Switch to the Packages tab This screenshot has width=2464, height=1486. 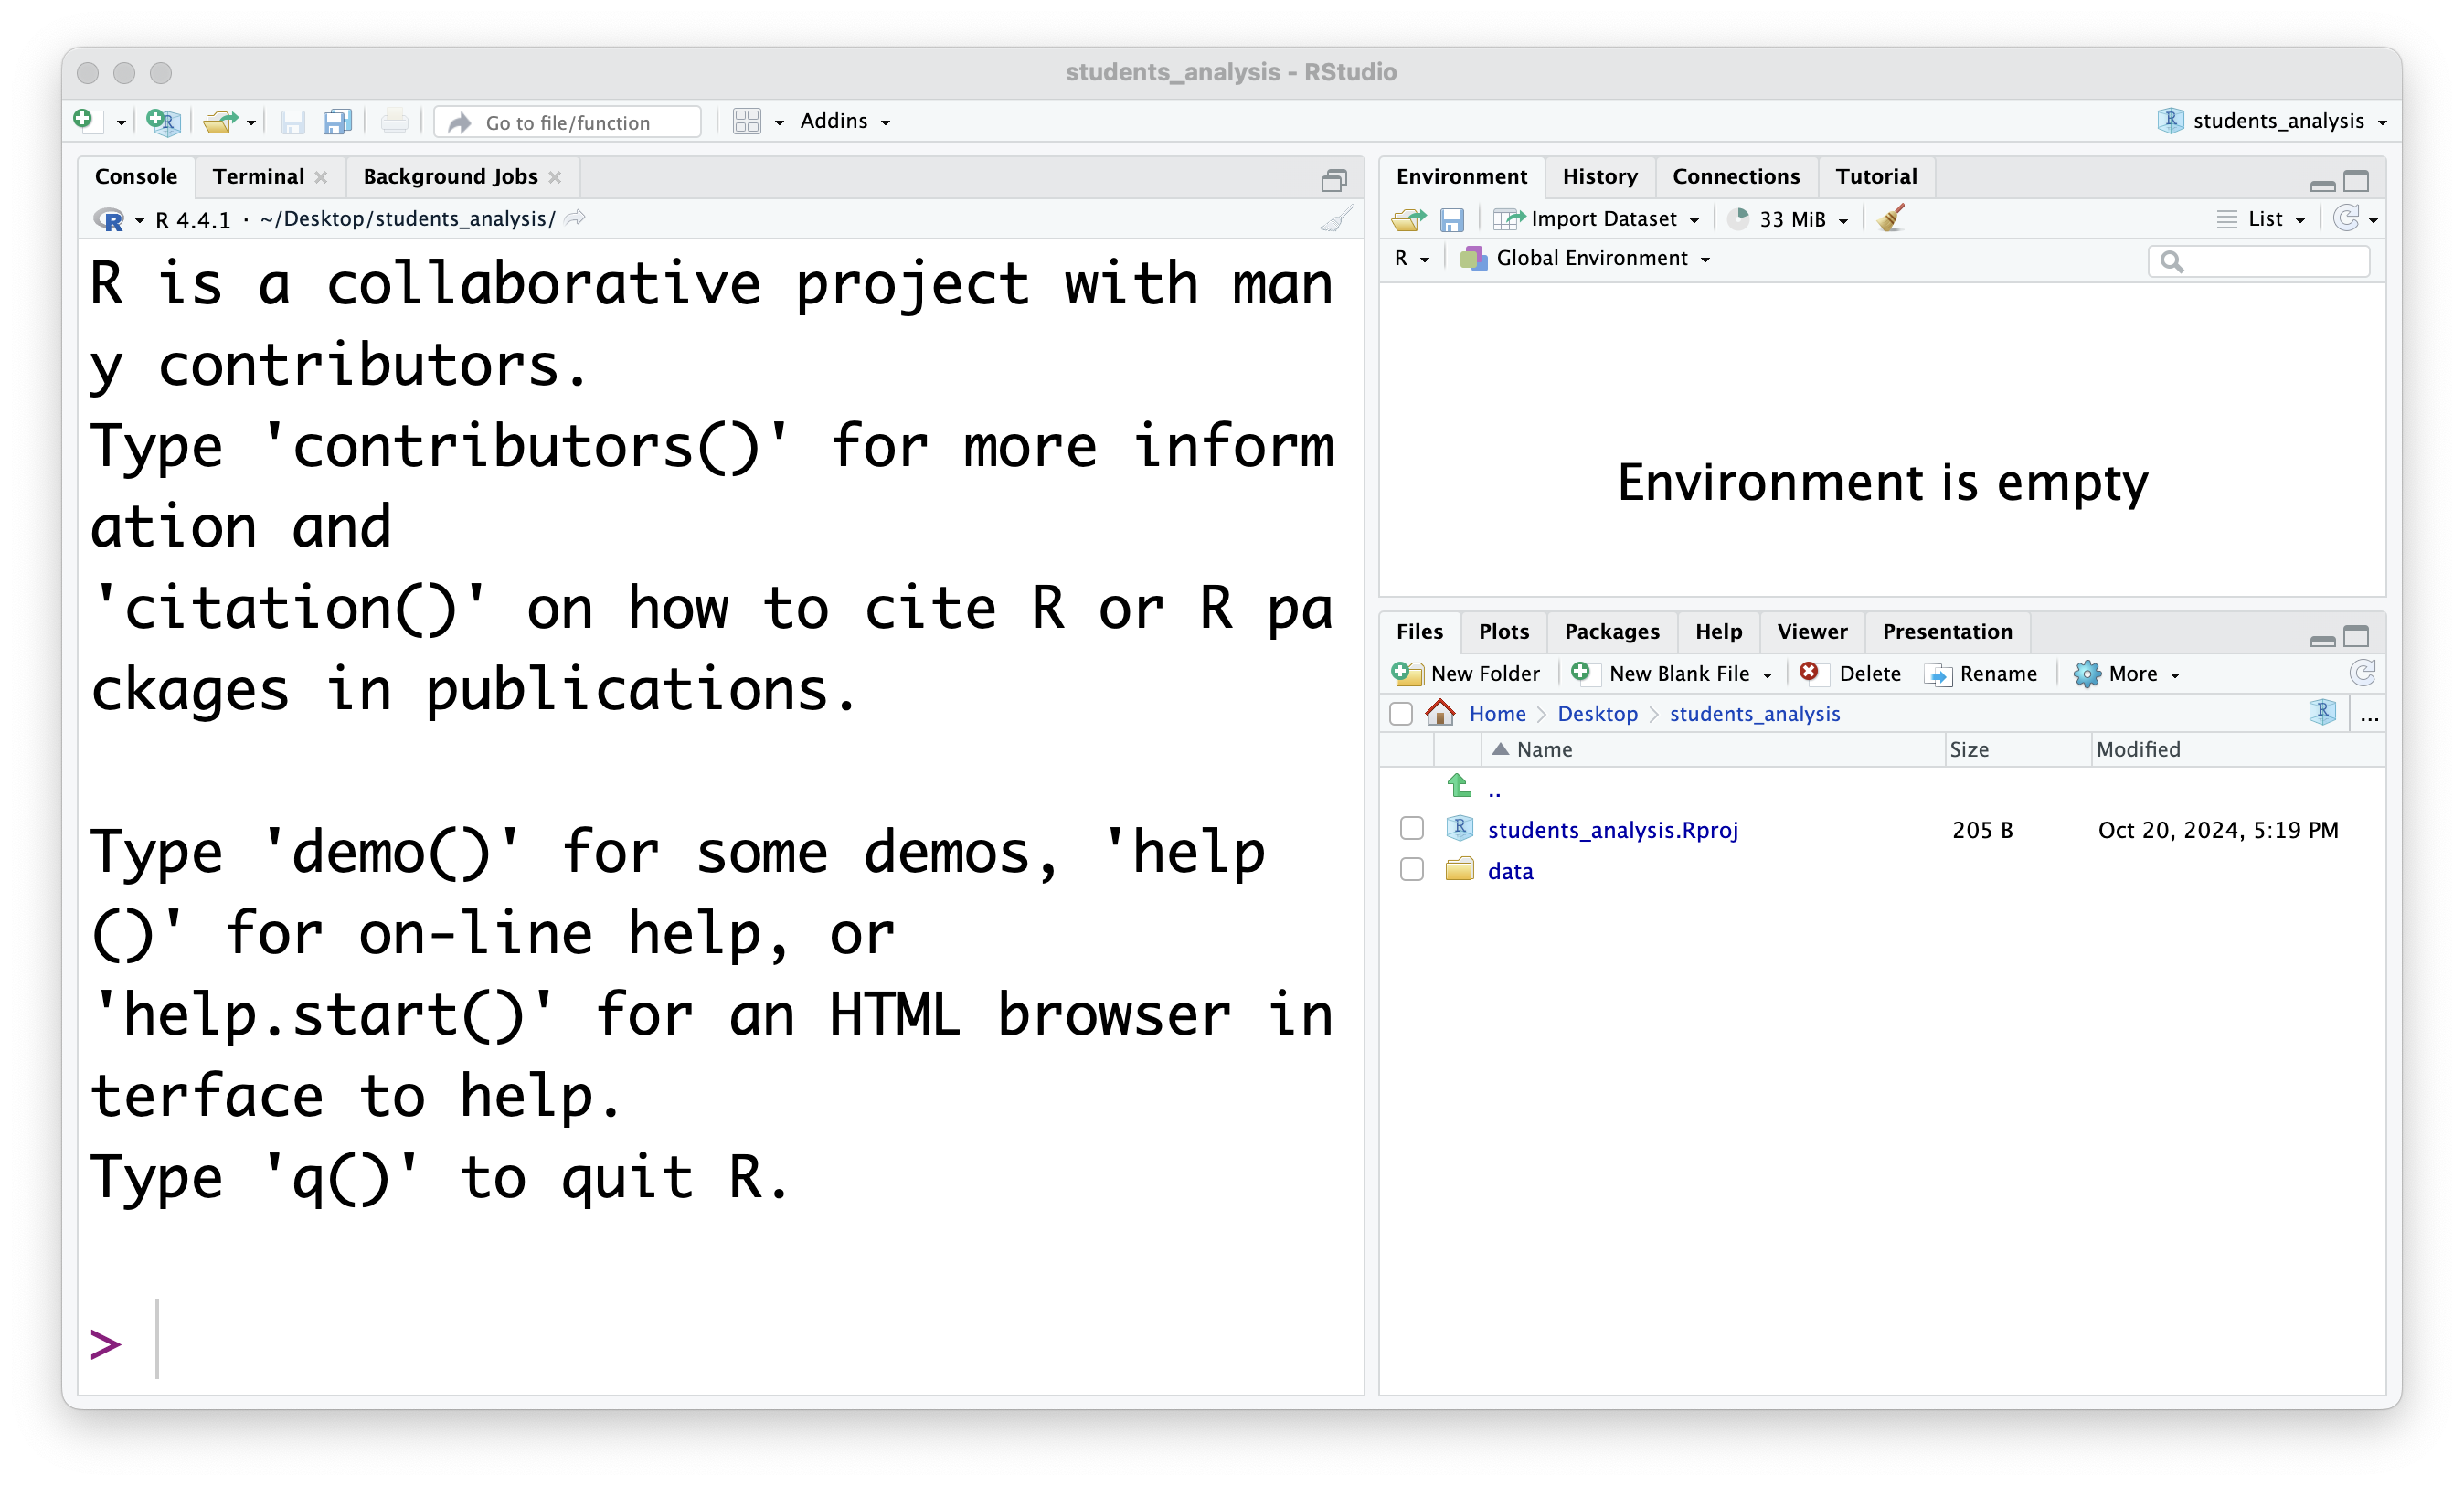click(1611, 631)
